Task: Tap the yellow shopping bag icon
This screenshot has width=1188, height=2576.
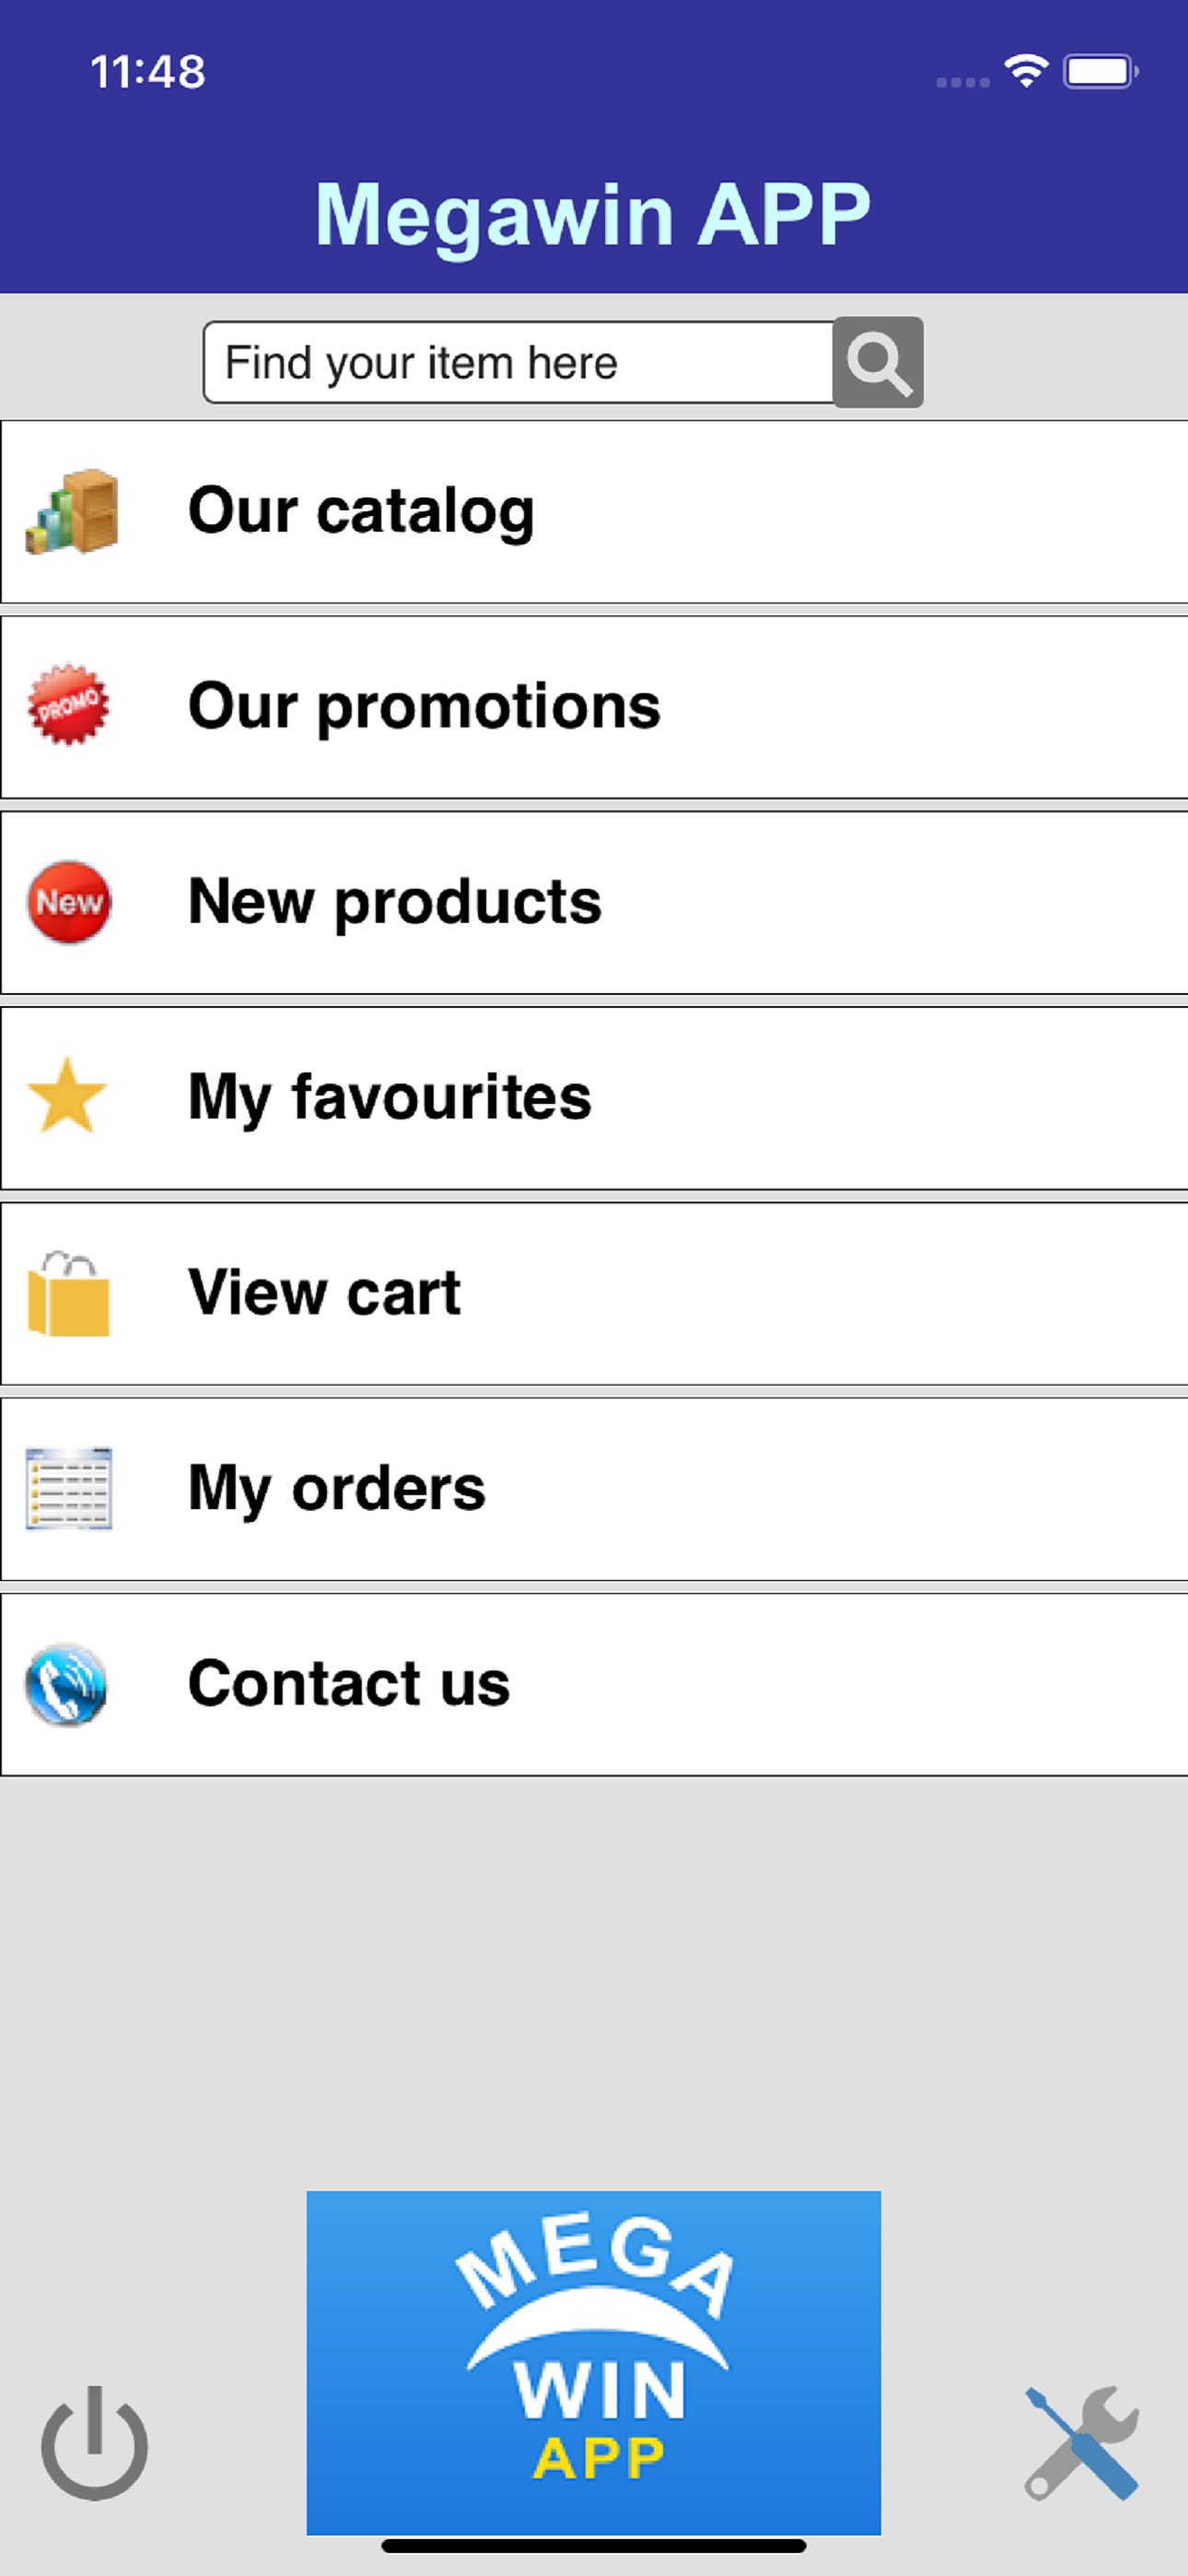Action: (68, 1293)
